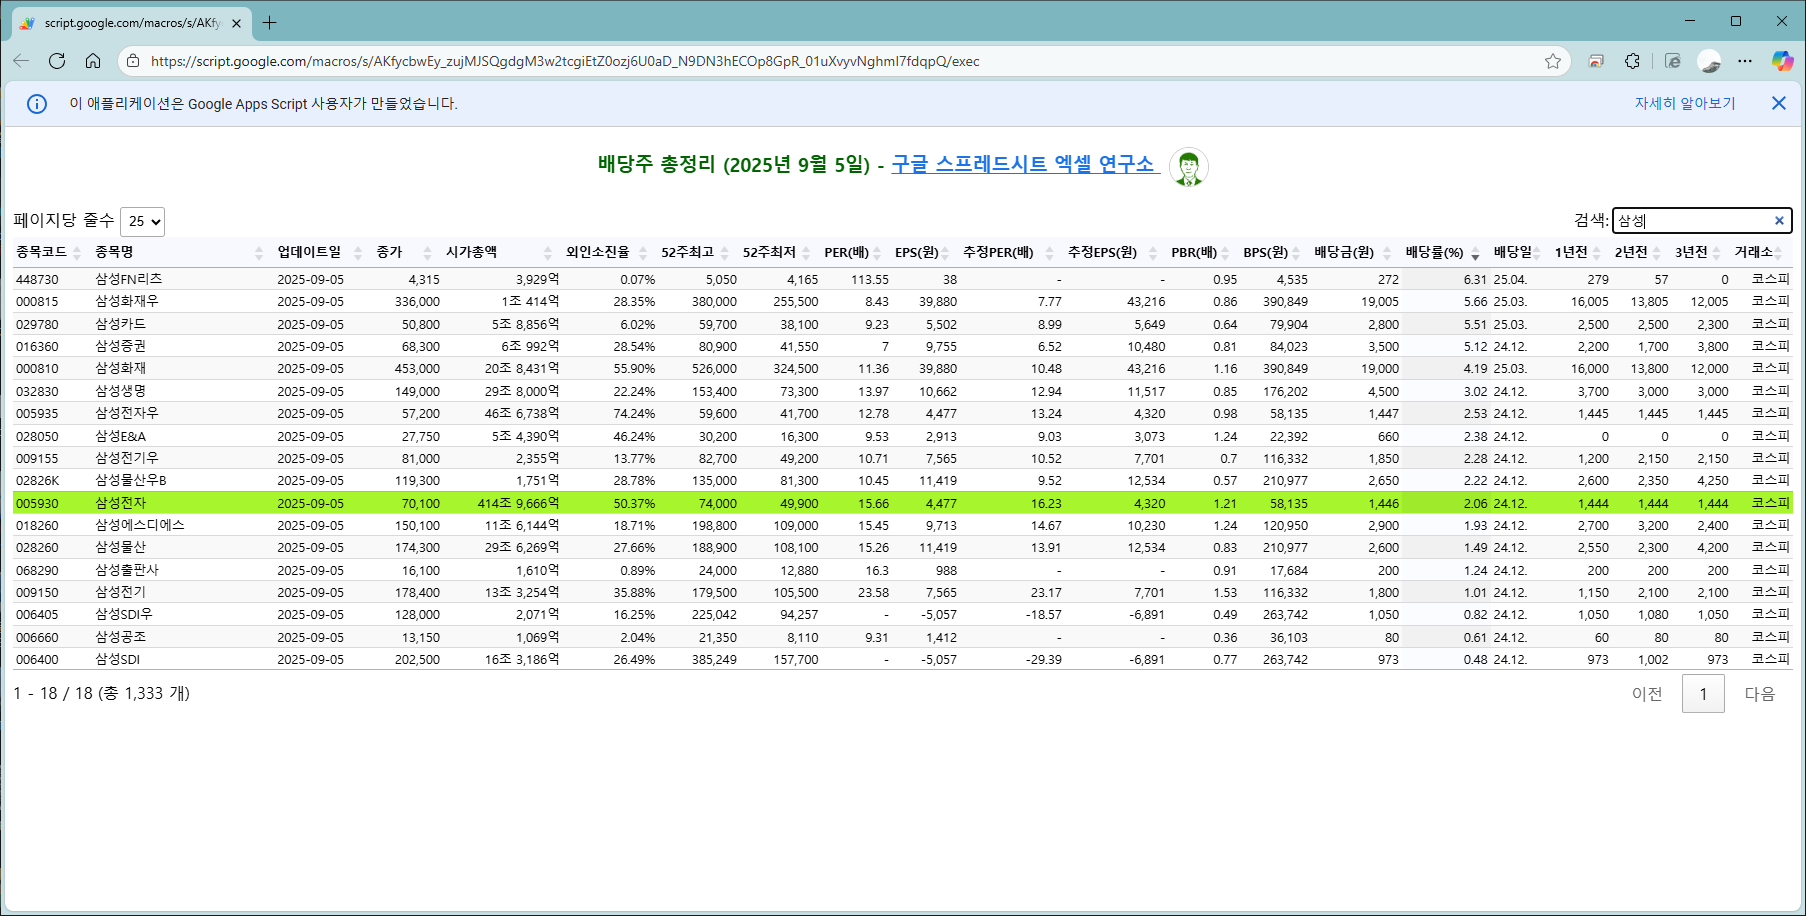
Task: Sort table by 52주최고 column
Action: [x=695, y=252]
